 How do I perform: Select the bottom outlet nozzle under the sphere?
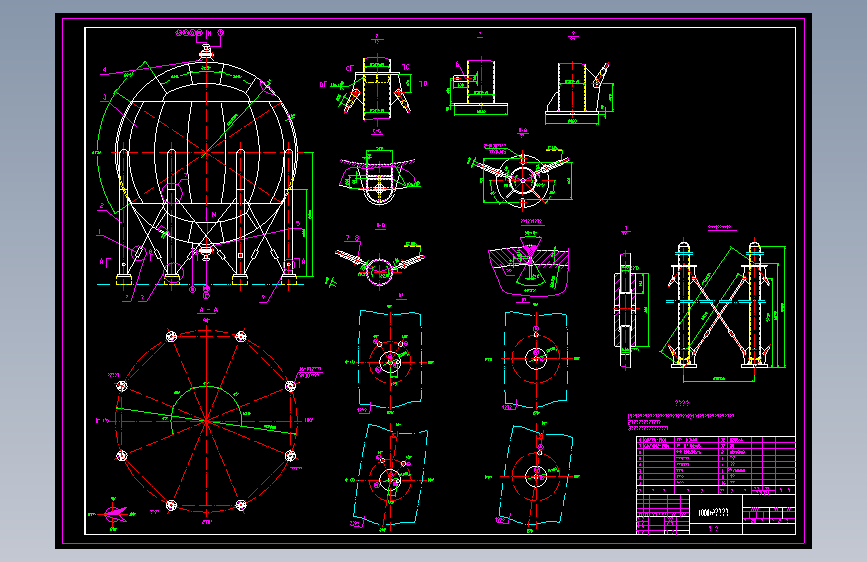[206, 253]
